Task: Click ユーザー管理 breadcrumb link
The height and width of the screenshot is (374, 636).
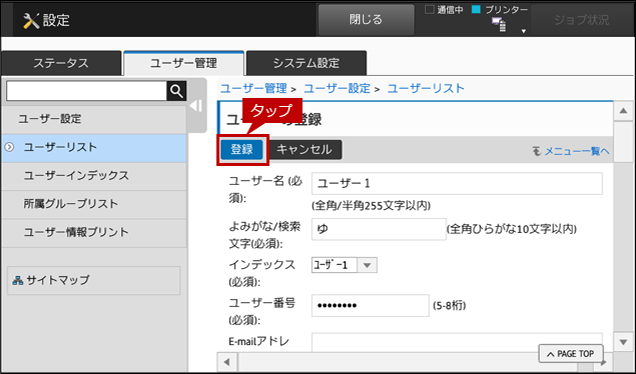Action: point(254,88)
